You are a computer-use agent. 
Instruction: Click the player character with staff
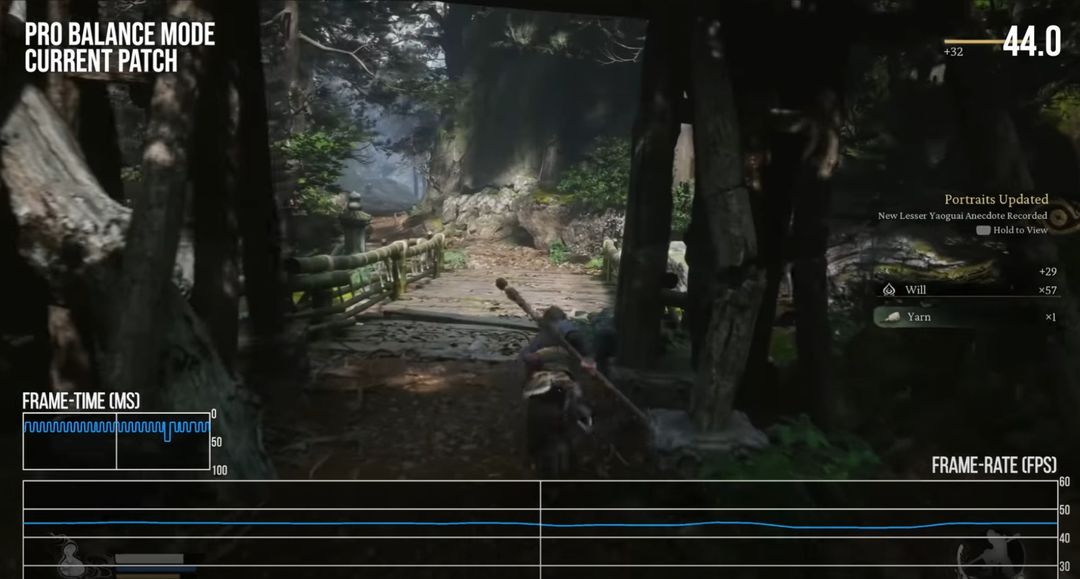point(559,375)
